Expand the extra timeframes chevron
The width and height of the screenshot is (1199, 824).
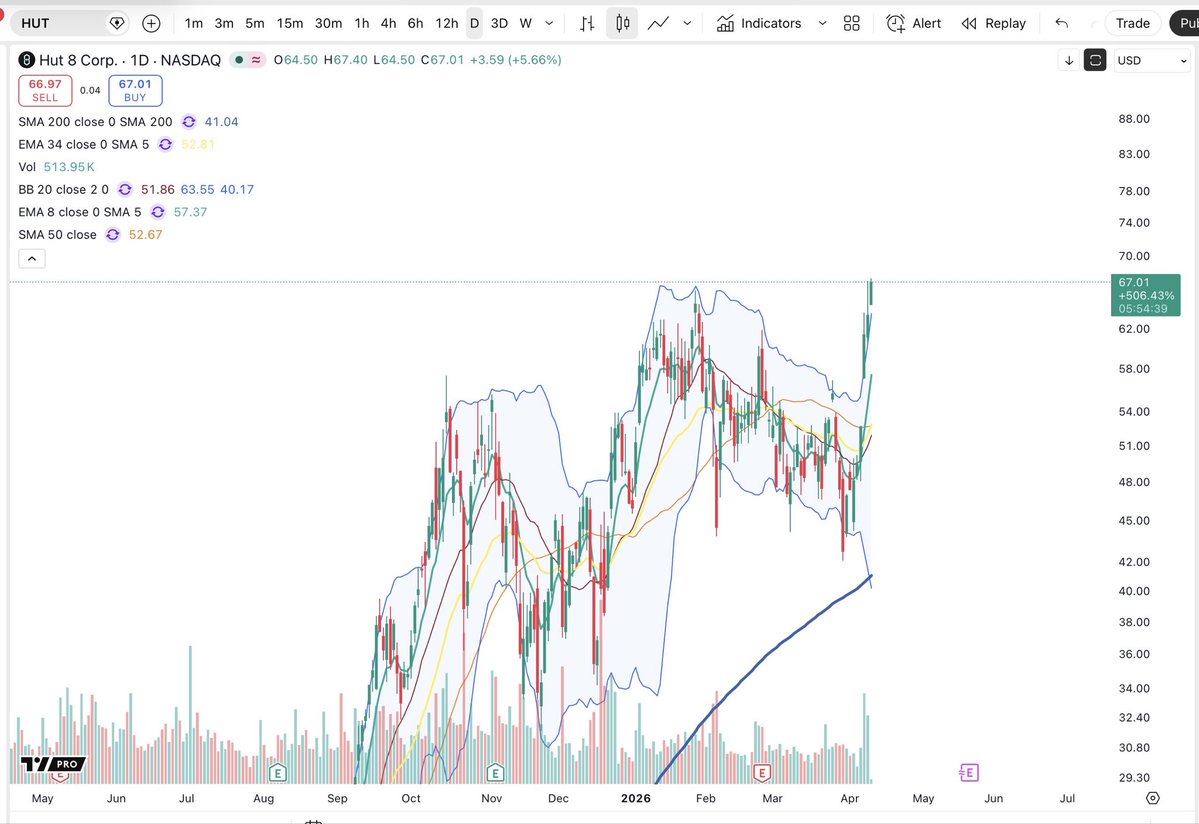tap(546, 22)
